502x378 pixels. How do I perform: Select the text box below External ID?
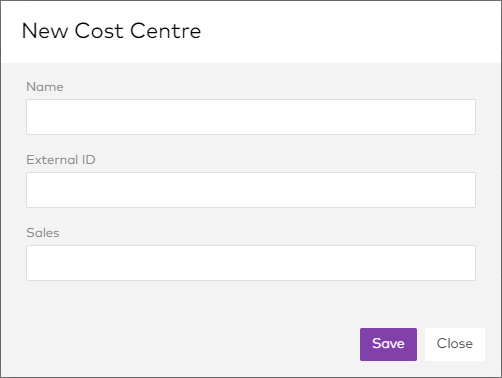point(251,190)
